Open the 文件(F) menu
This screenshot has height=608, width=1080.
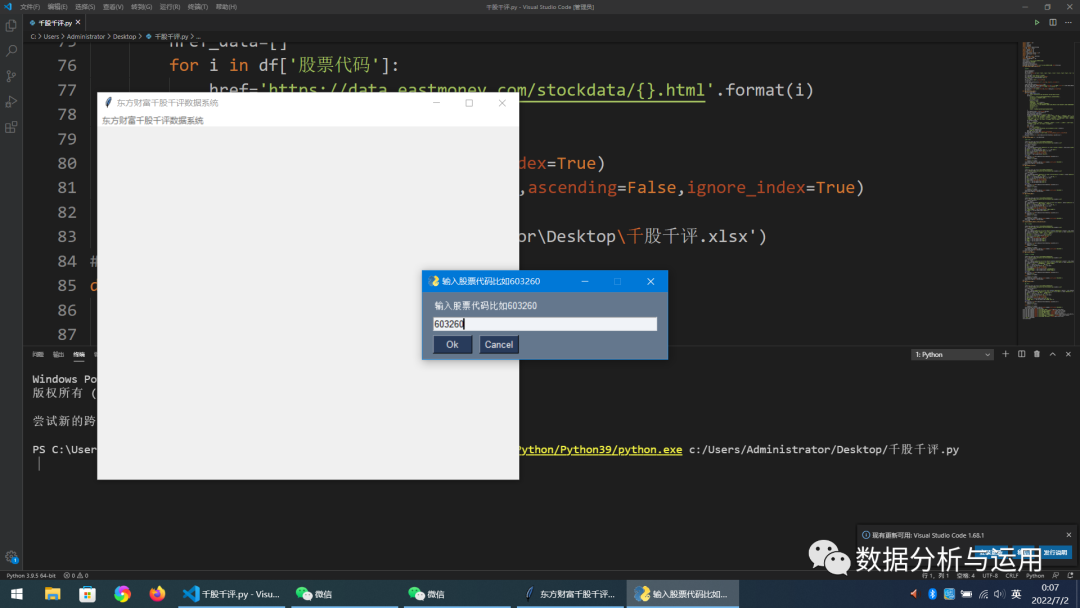(x=30, y=7)
